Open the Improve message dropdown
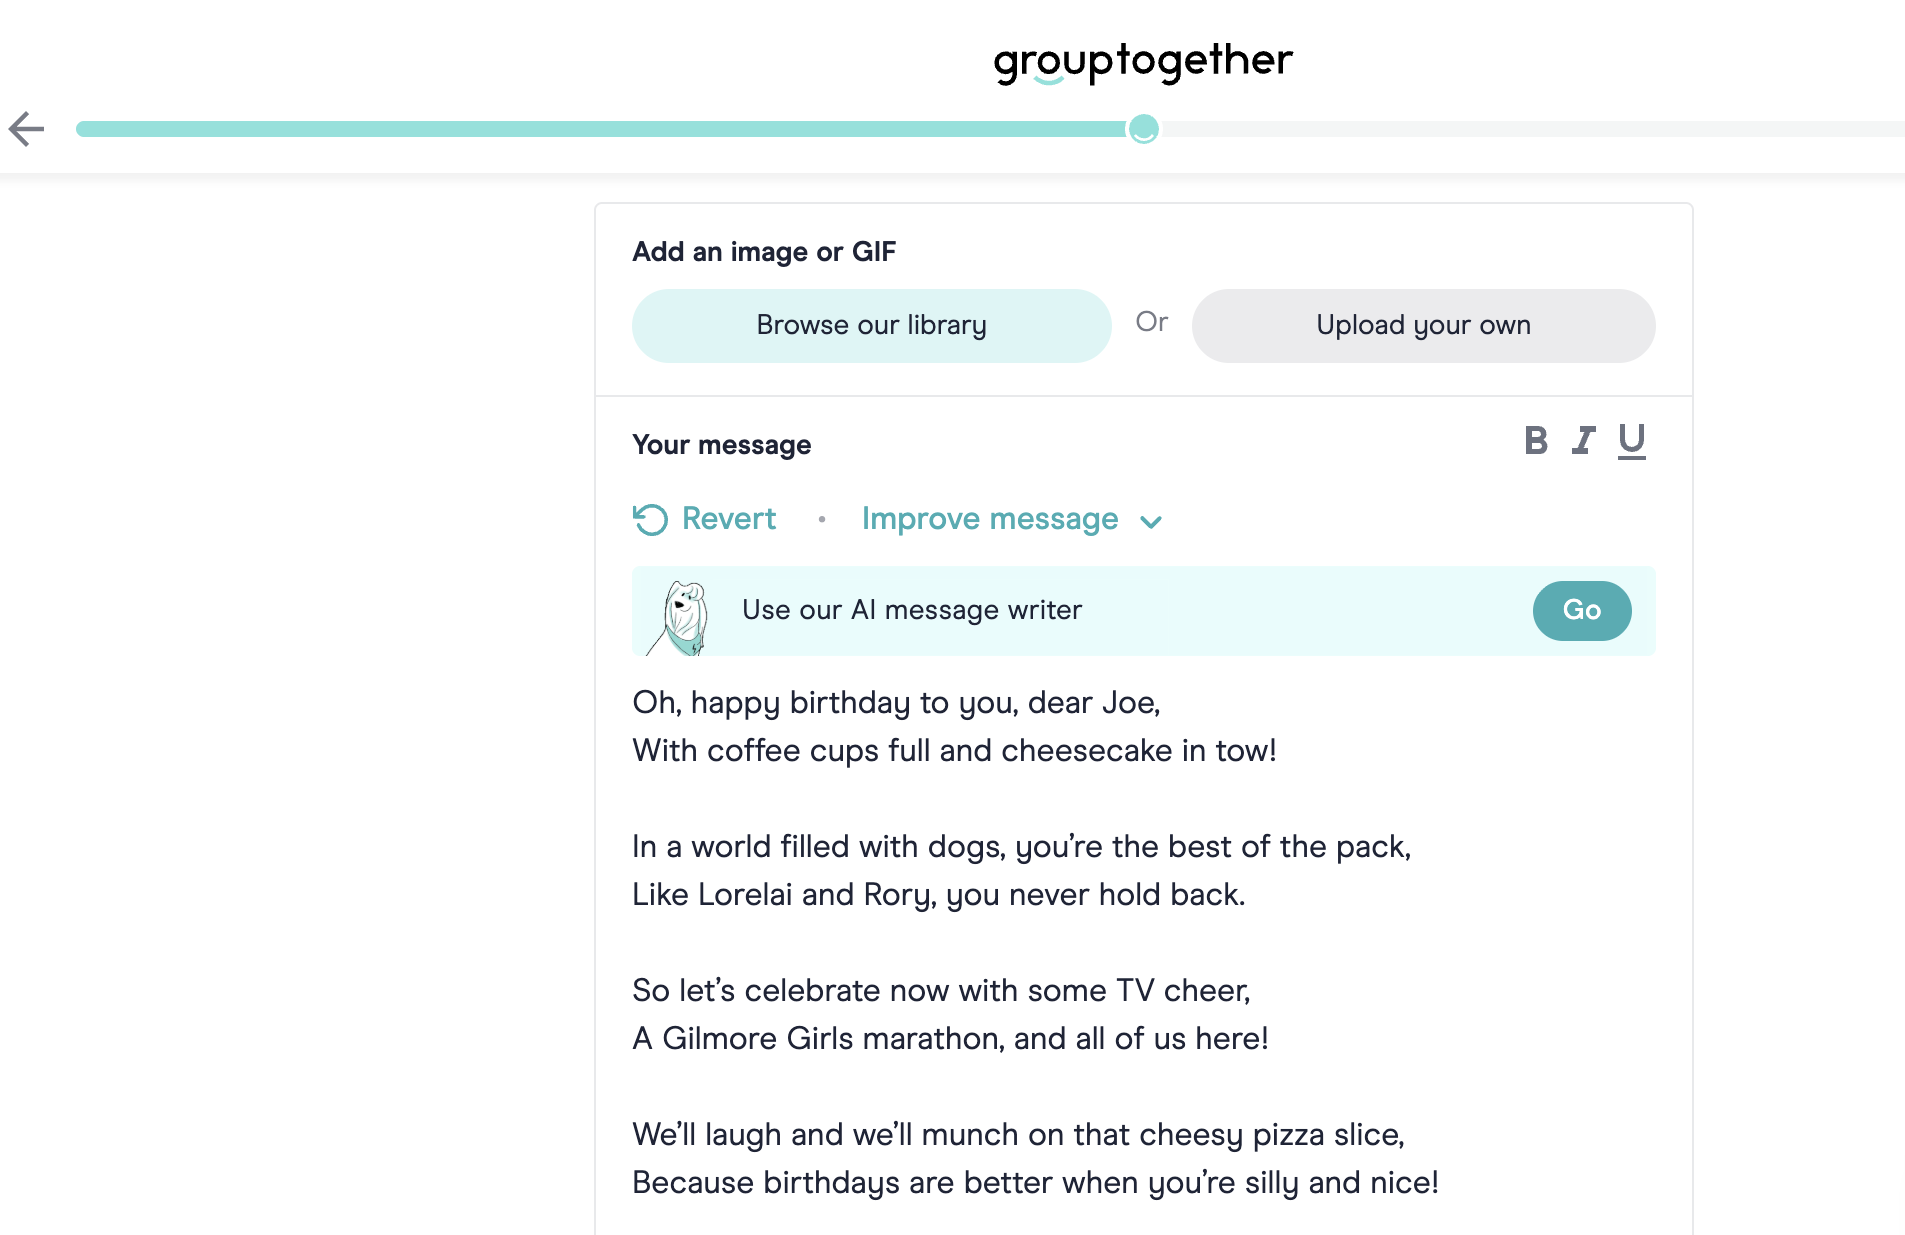This screenshot has width=1905, height=1235. 990,519
